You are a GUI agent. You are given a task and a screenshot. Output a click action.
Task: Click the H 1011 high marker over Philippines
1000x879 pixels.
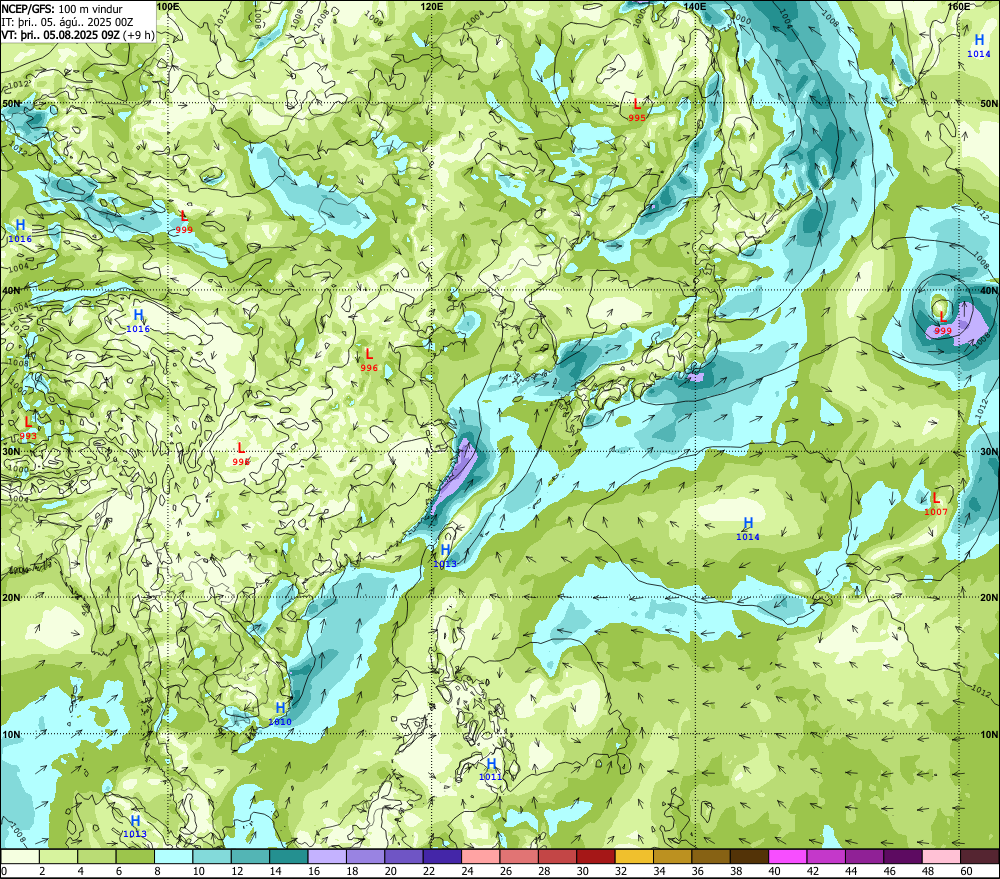pyautogui.click(x=490, y=769)
